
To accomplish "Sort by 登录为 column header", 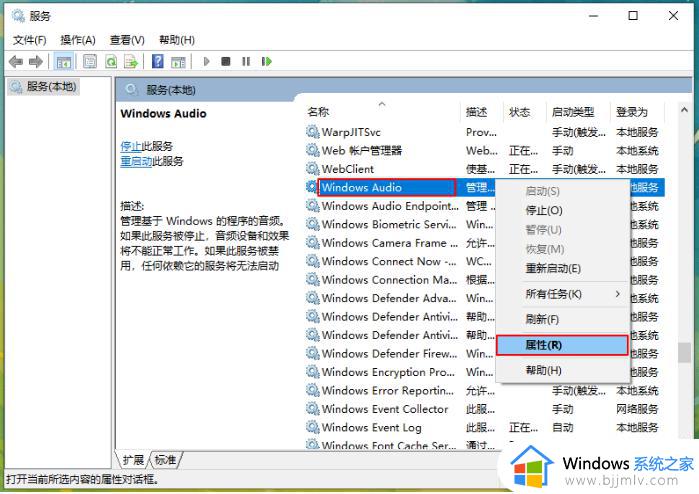I will (637, 111).
